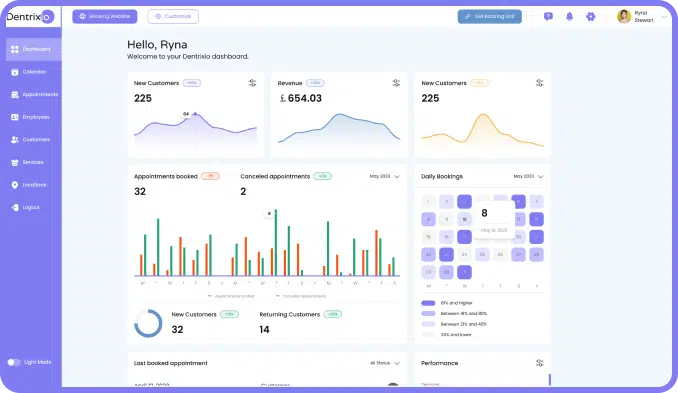Select day 7 in Daily Bookings calendar
The image size is (678, 393).
coord(536,201)
